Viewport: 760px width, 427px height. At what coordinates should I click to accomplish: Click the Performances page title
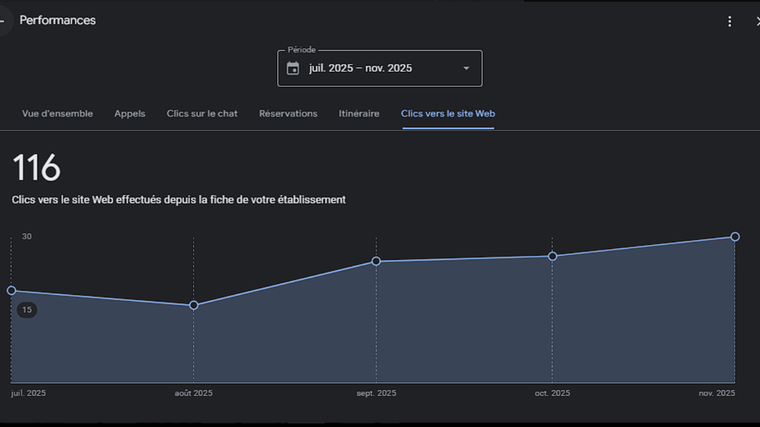pyautogui.click(x=58, y=20)
